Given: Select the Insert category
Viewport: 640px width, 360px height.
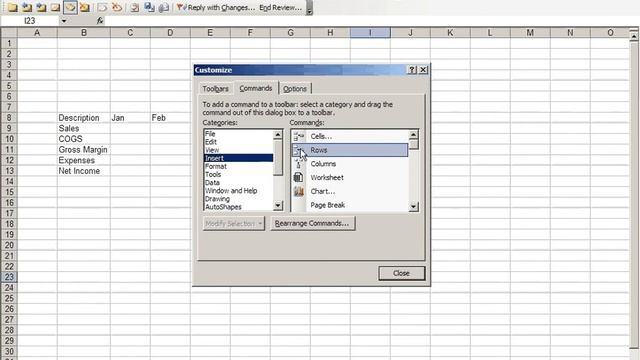Looking at the screenshot, I should [x=238, y=158].
